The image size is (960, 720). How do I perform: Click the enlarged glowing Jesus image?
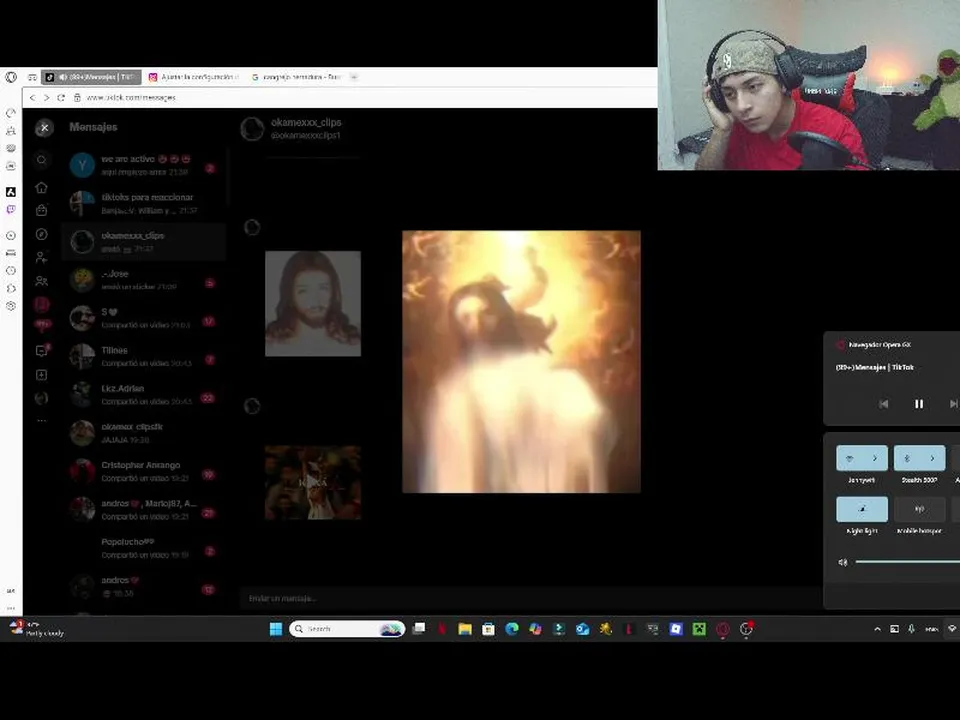[x=521, y=361]
